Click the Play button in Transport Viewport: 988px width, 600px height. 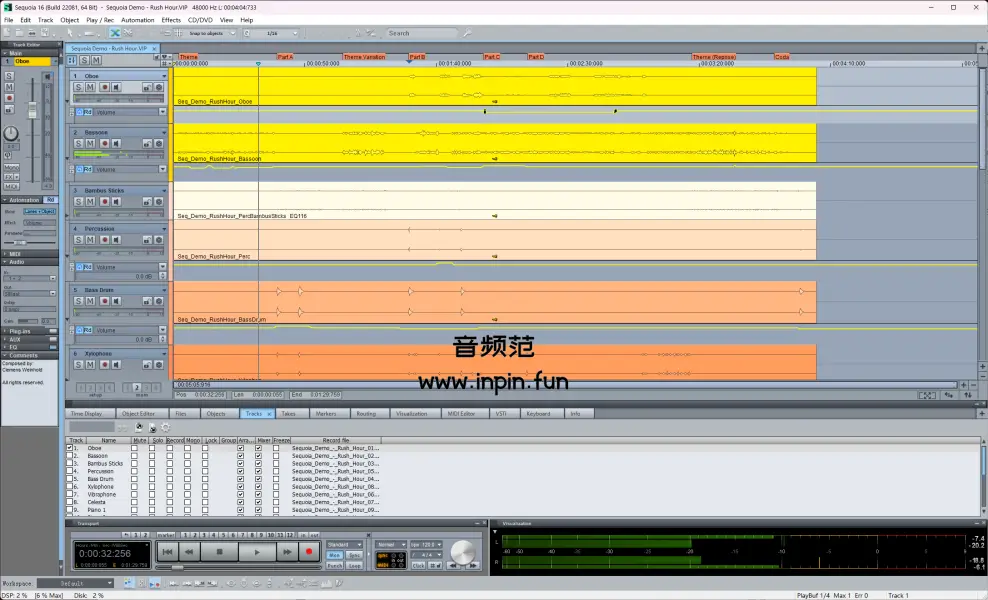tap(257, 552)
